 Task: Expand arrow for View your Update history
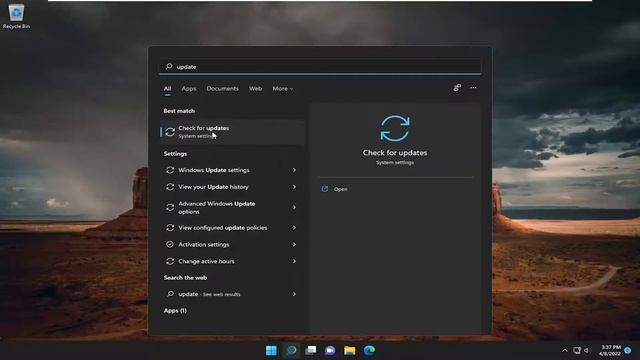pos(294,187)
